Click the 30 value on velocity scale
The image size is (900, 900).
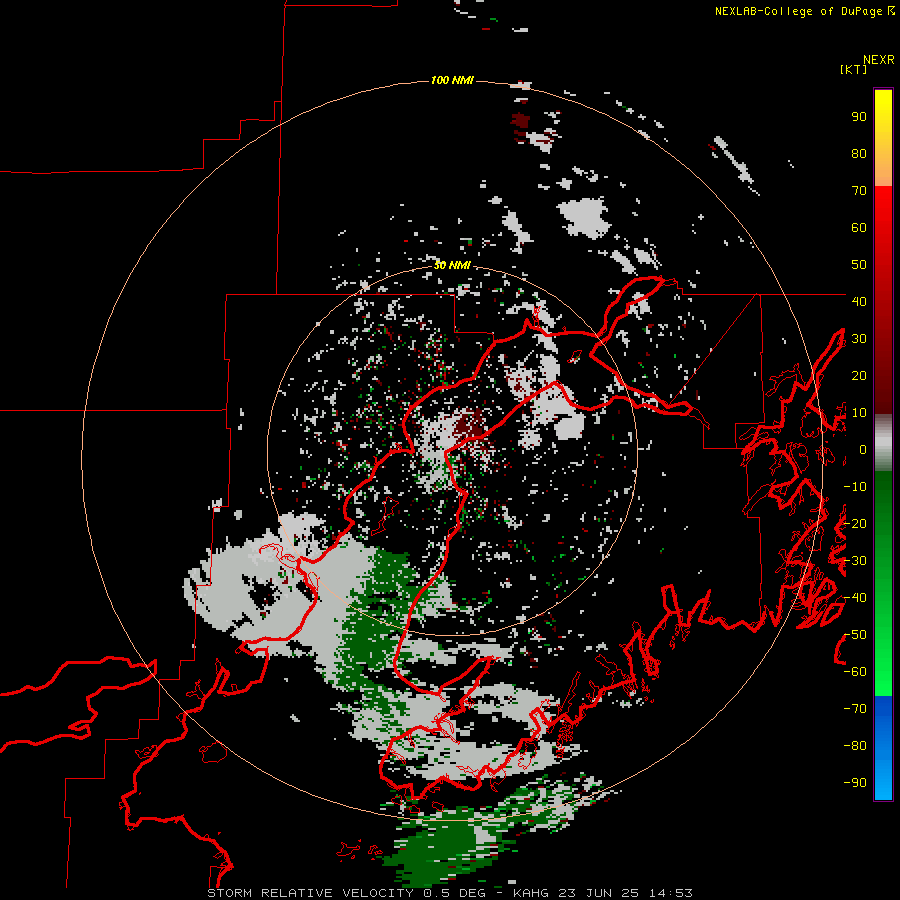[859, 339]
